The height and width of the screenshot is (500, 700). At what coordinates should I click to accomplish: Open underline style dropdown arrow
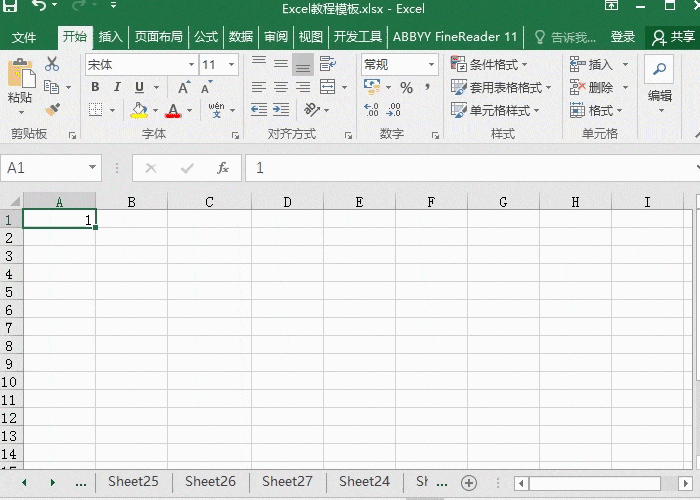156,88
